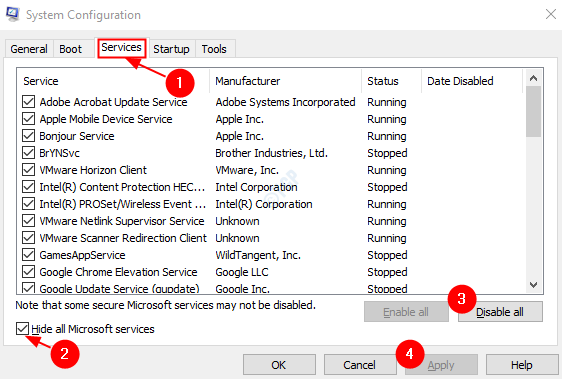
Task: Click the scrollbar down arrow
Action: (533, 285)
